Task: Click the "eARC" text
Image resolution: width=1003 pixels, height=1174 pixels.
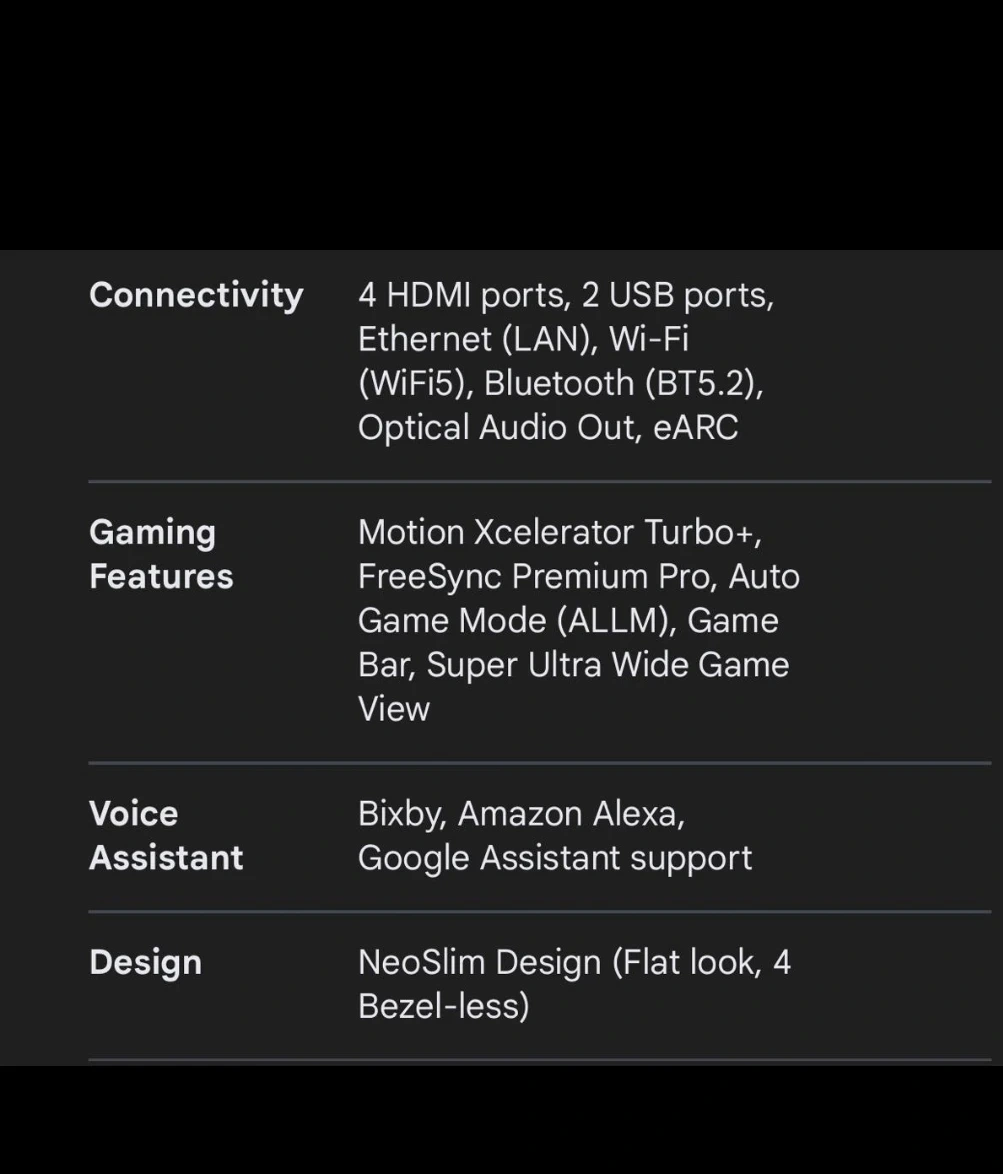Action: (695, 428)
